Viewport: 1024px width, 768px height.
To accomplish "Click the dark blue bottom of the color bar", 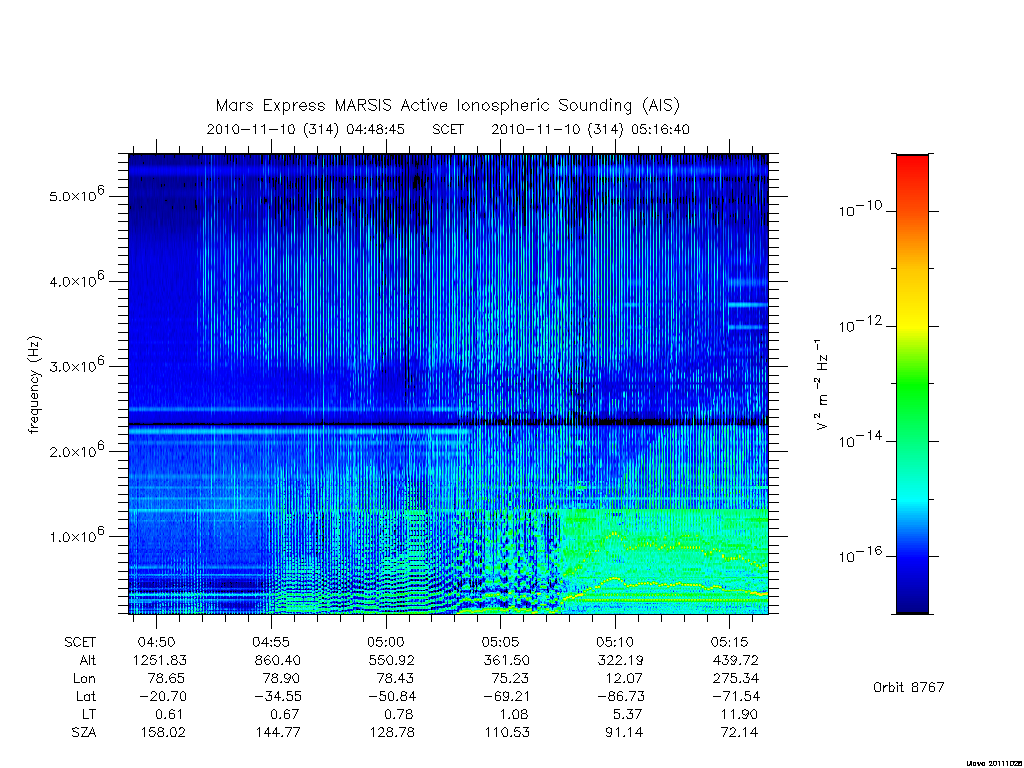I will click(912, 604).
